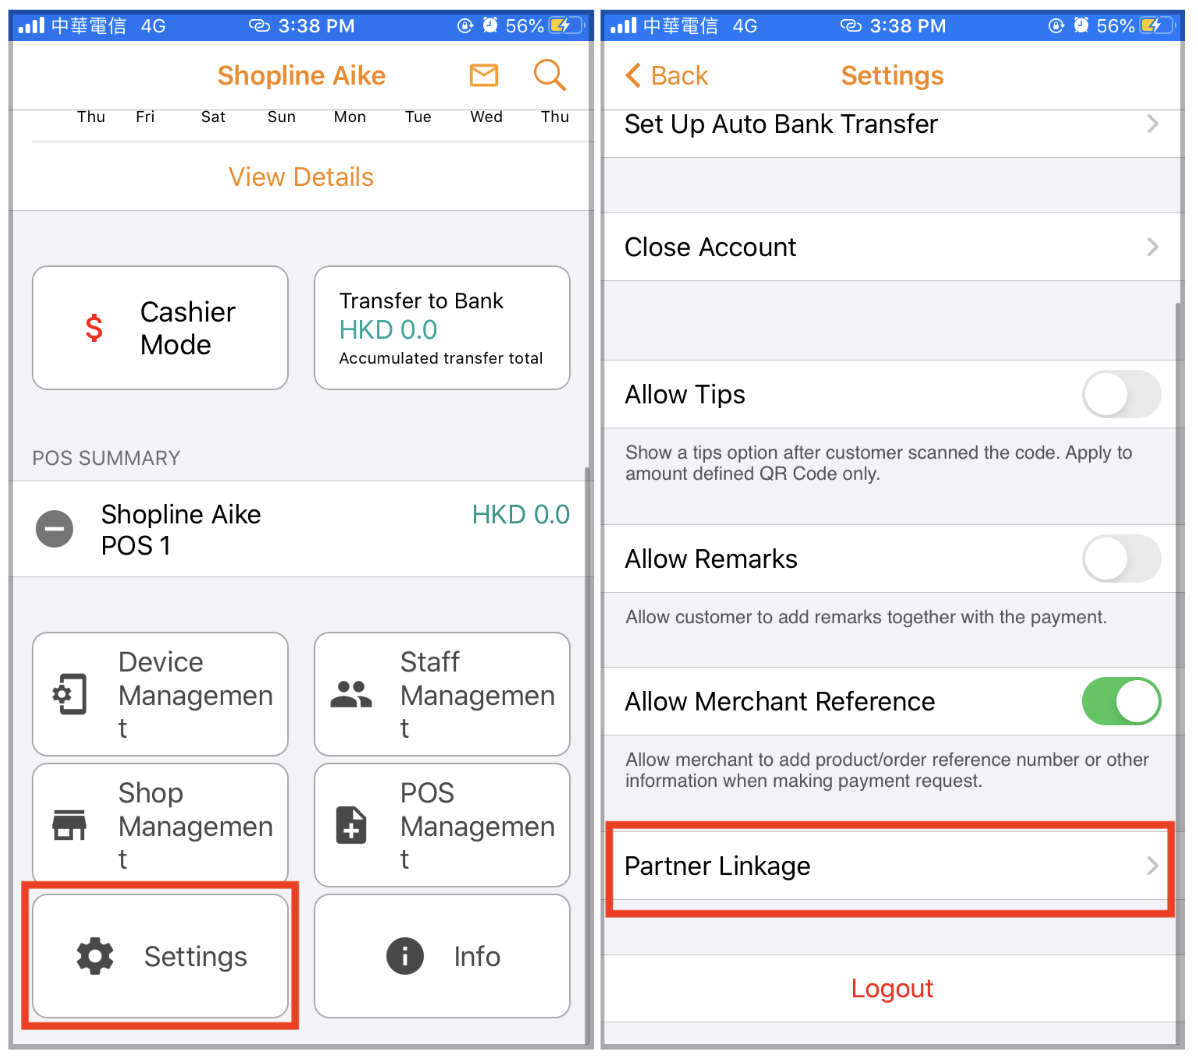This screenshot has width=1198, height=1064.
Task: Open Set Up Auto Bank Transfer chevron
Action: point(1153,124)
